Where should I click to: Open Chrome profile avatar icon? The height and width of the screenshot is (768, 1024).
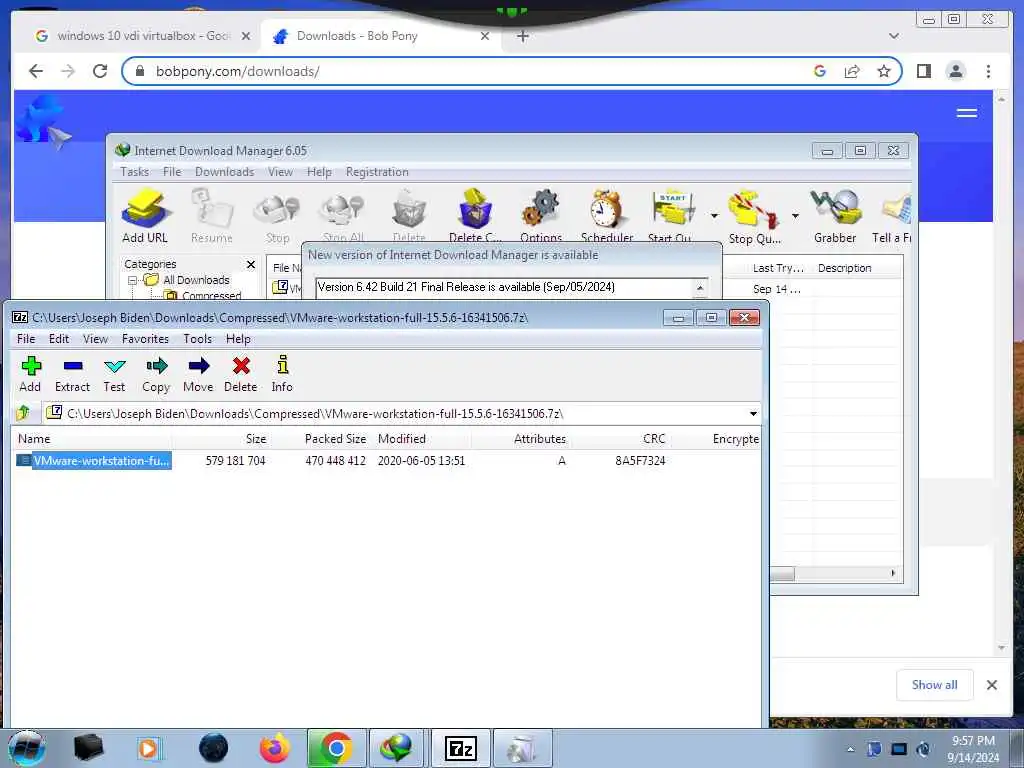[955, 71]
